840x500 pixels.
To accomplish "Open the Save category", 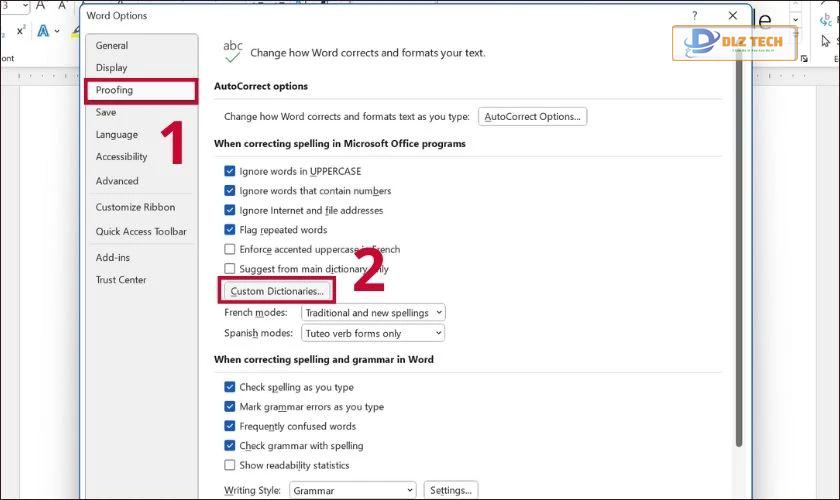I will [106, 112].
